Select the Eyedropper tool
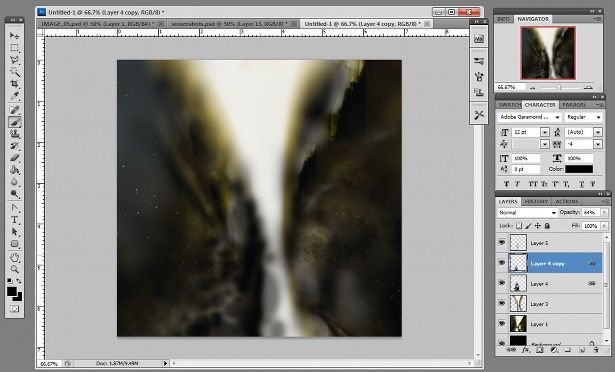Viewport: 615px width, 372px height. [x=15, y=95]
